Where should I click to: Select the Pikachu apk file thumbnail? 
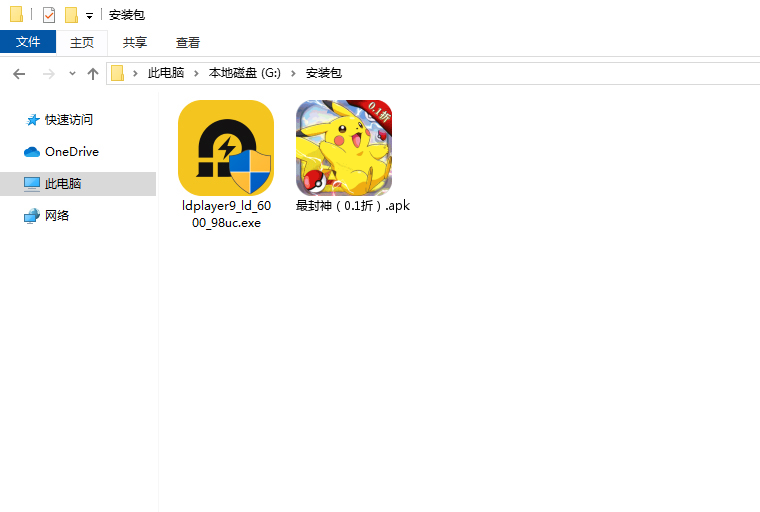344,148
